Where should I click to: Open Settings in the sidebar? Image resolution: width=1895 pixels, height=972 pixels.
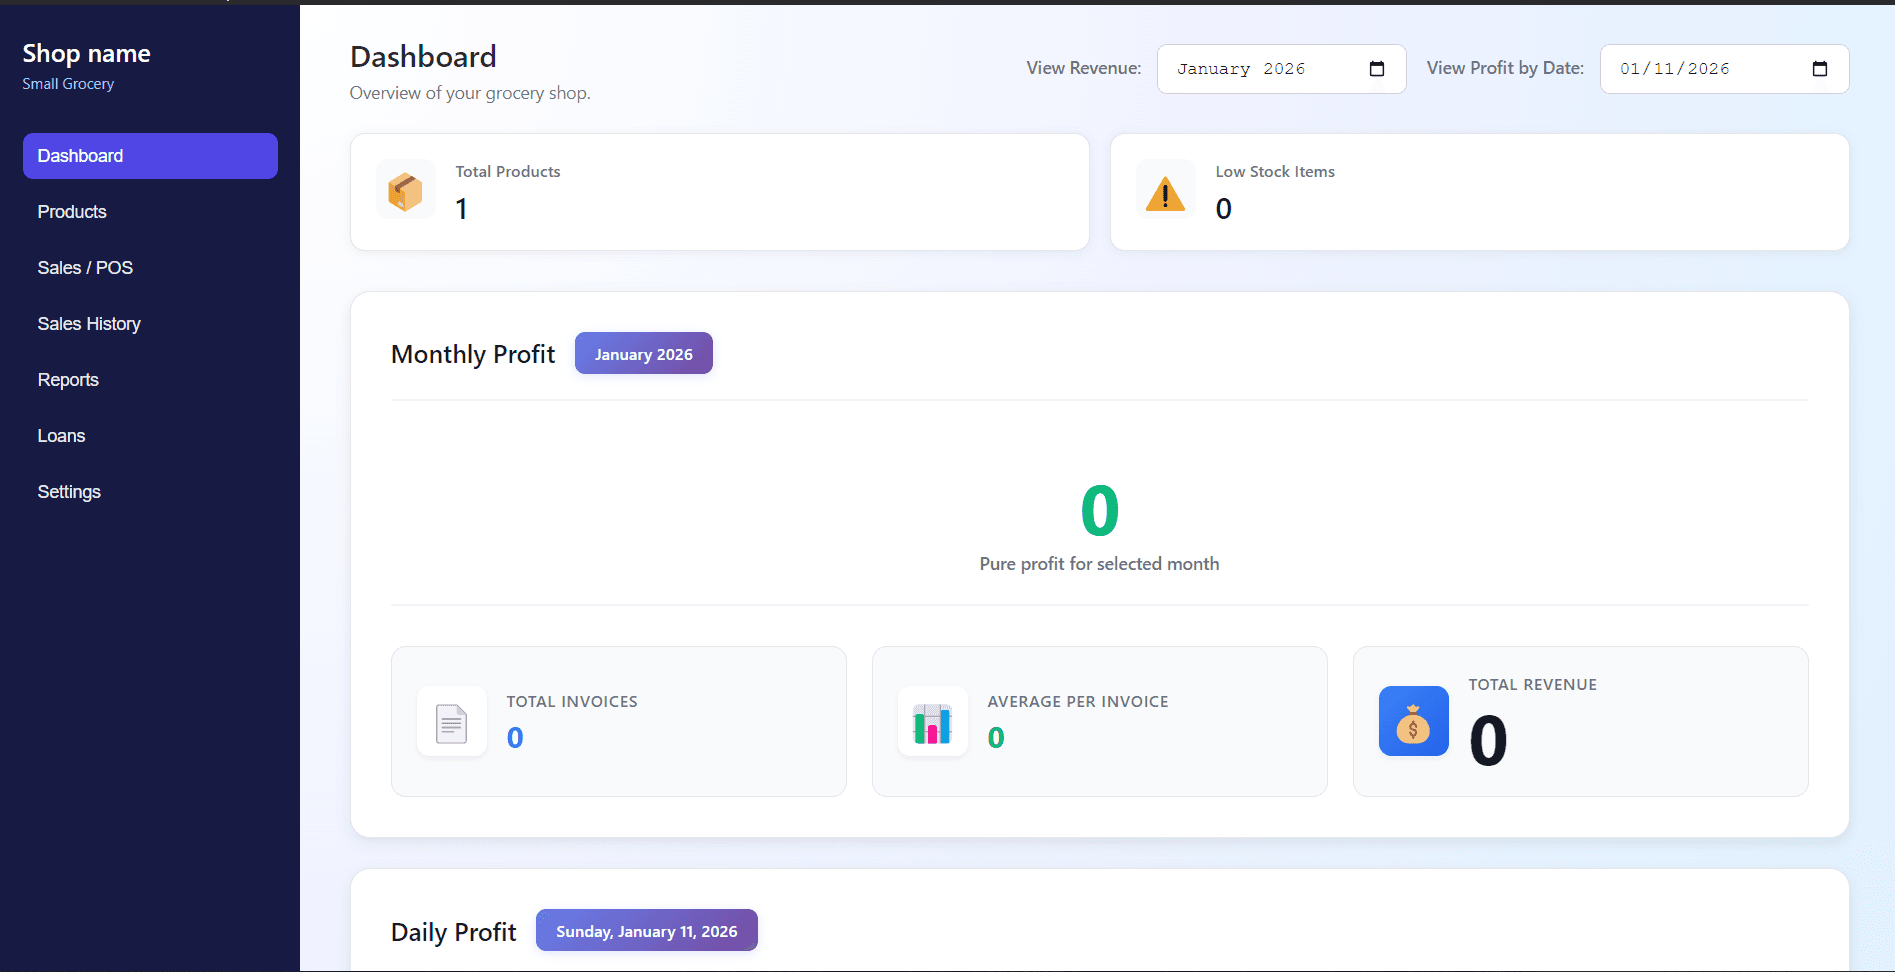click(x=150, y=492)
